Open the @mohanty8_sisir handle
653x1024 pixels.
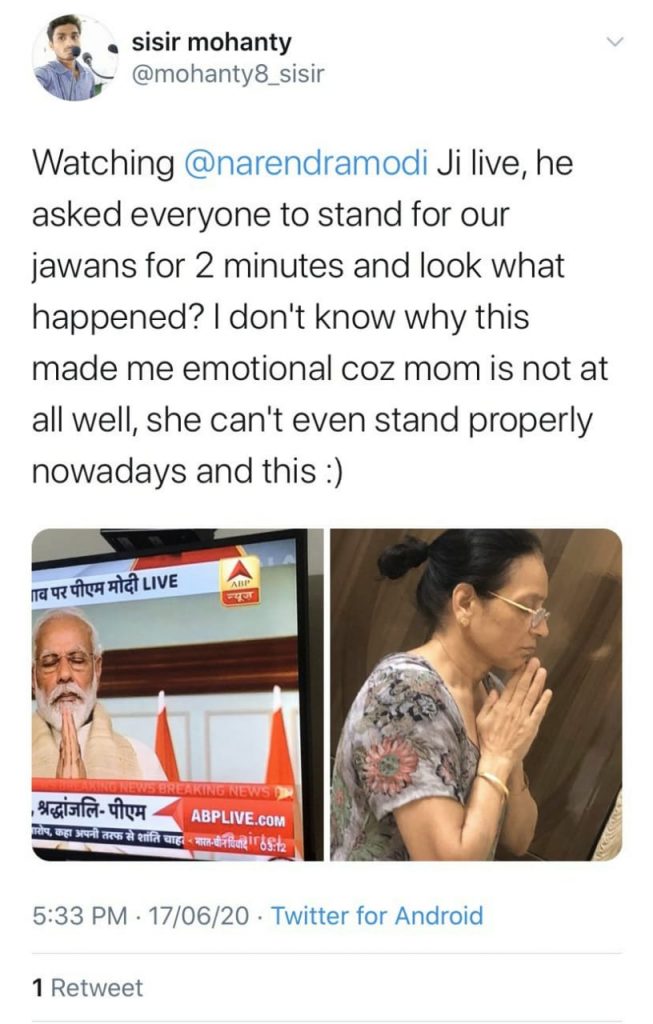tap(228, 74)
